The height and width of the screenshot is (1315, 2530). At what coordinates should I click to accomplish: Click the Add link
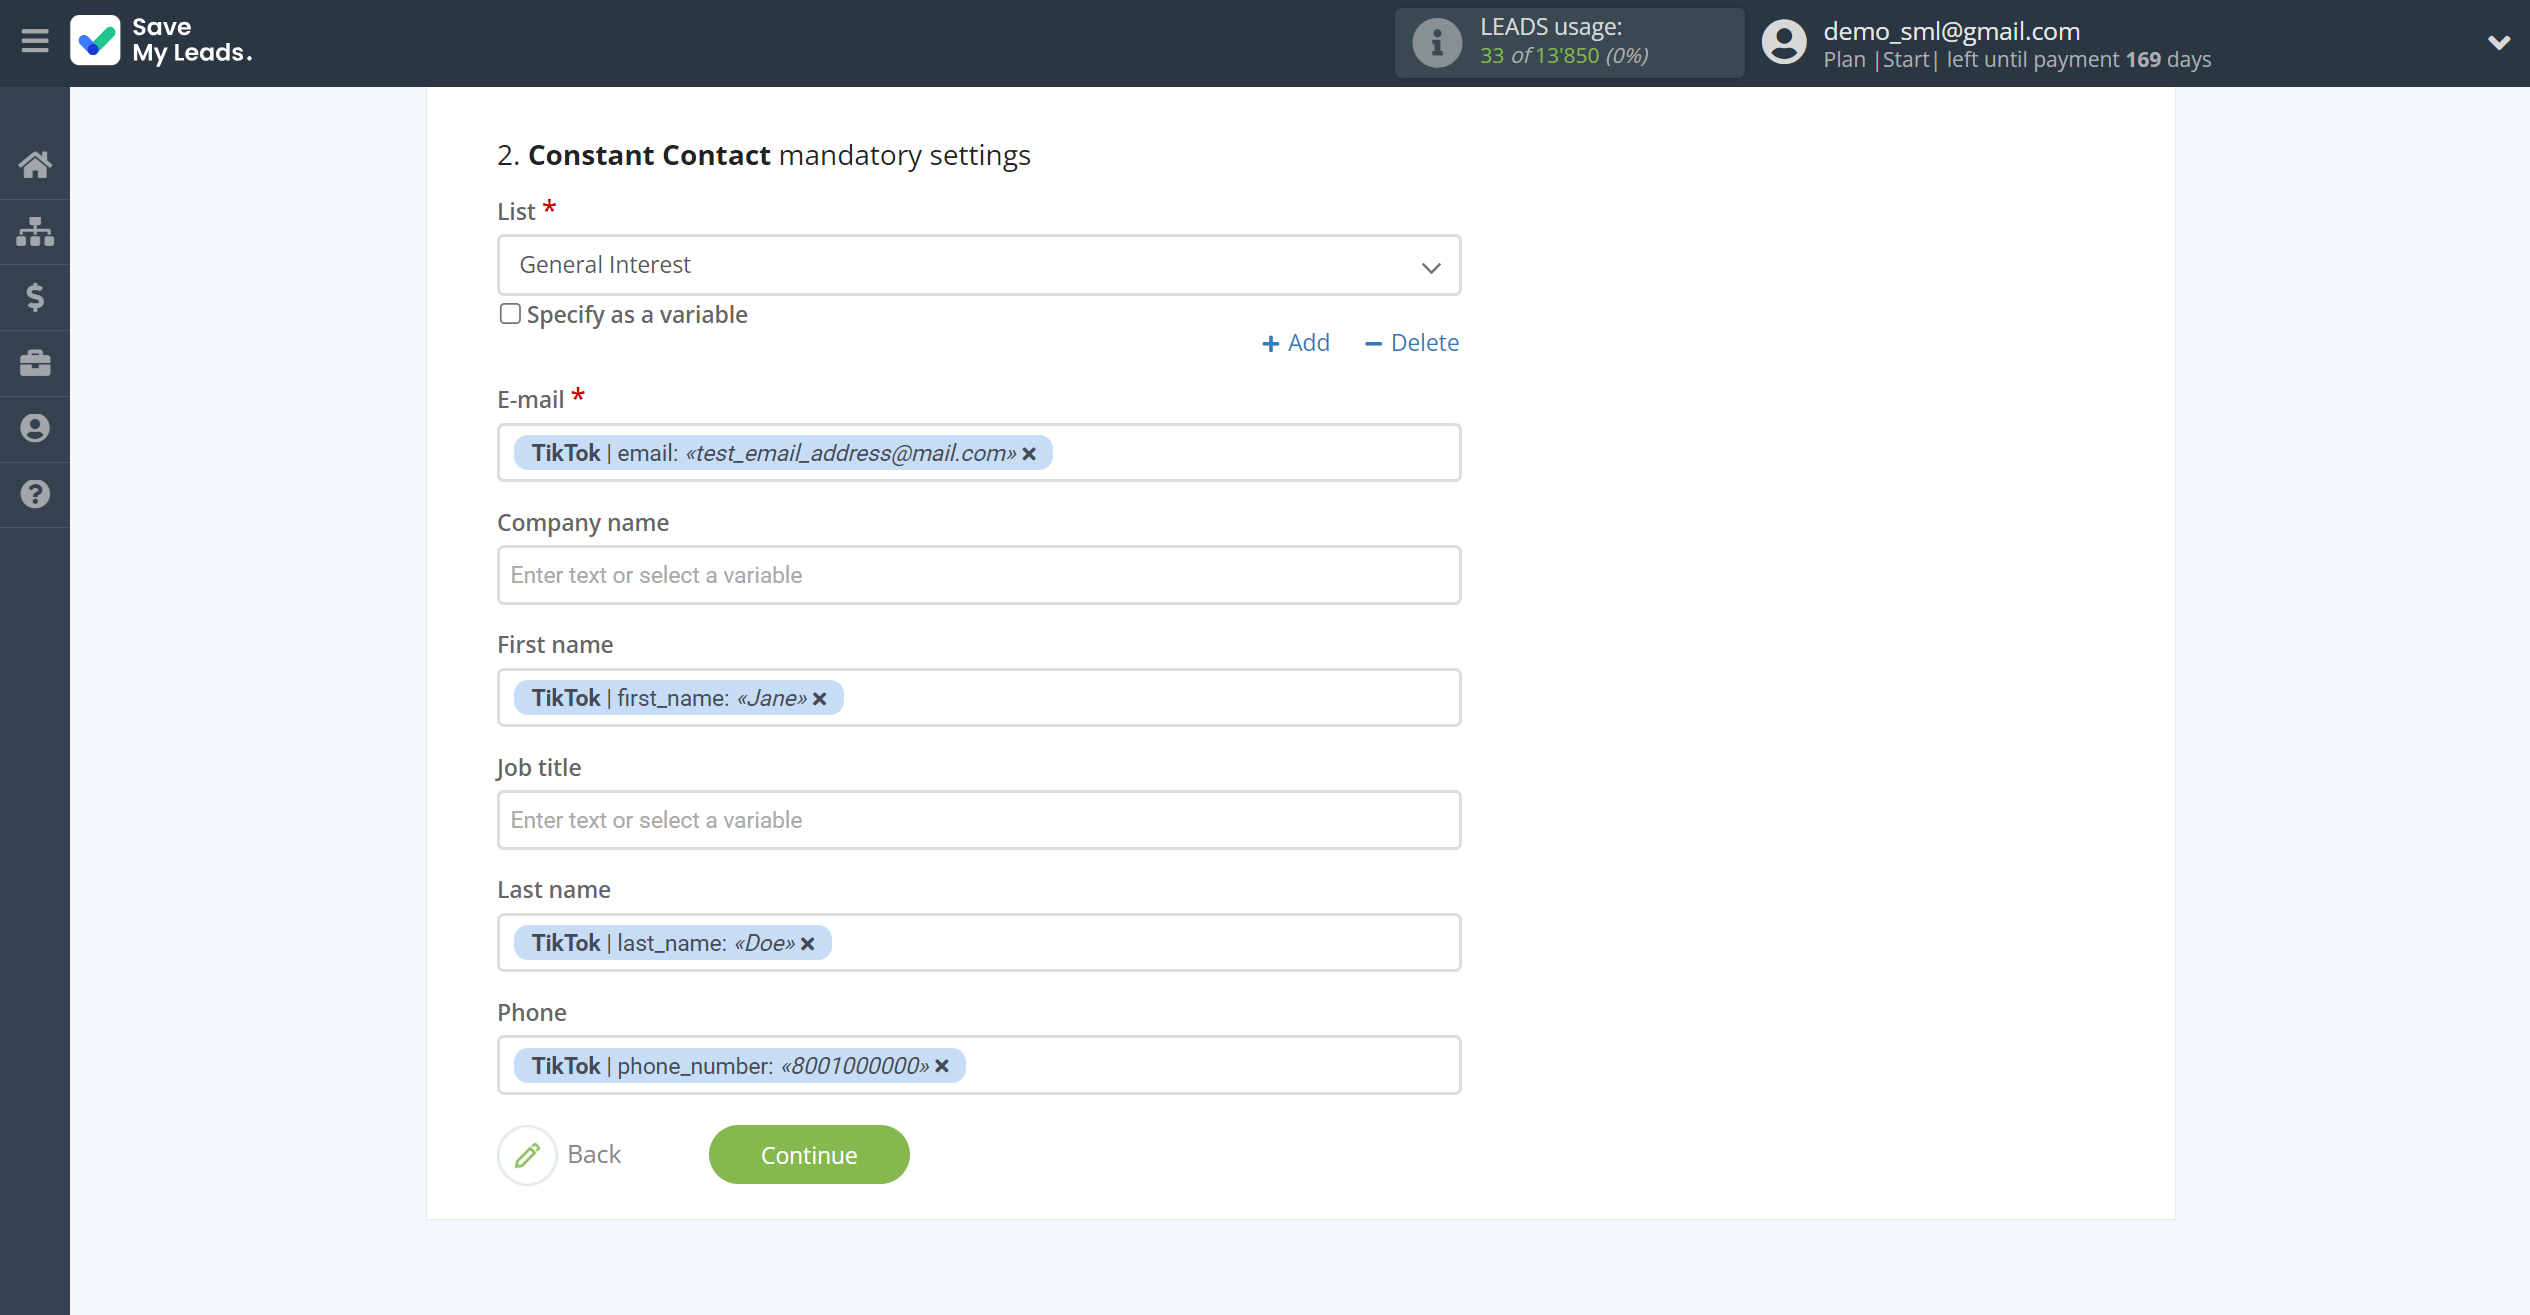click(x=1296, y=343)
